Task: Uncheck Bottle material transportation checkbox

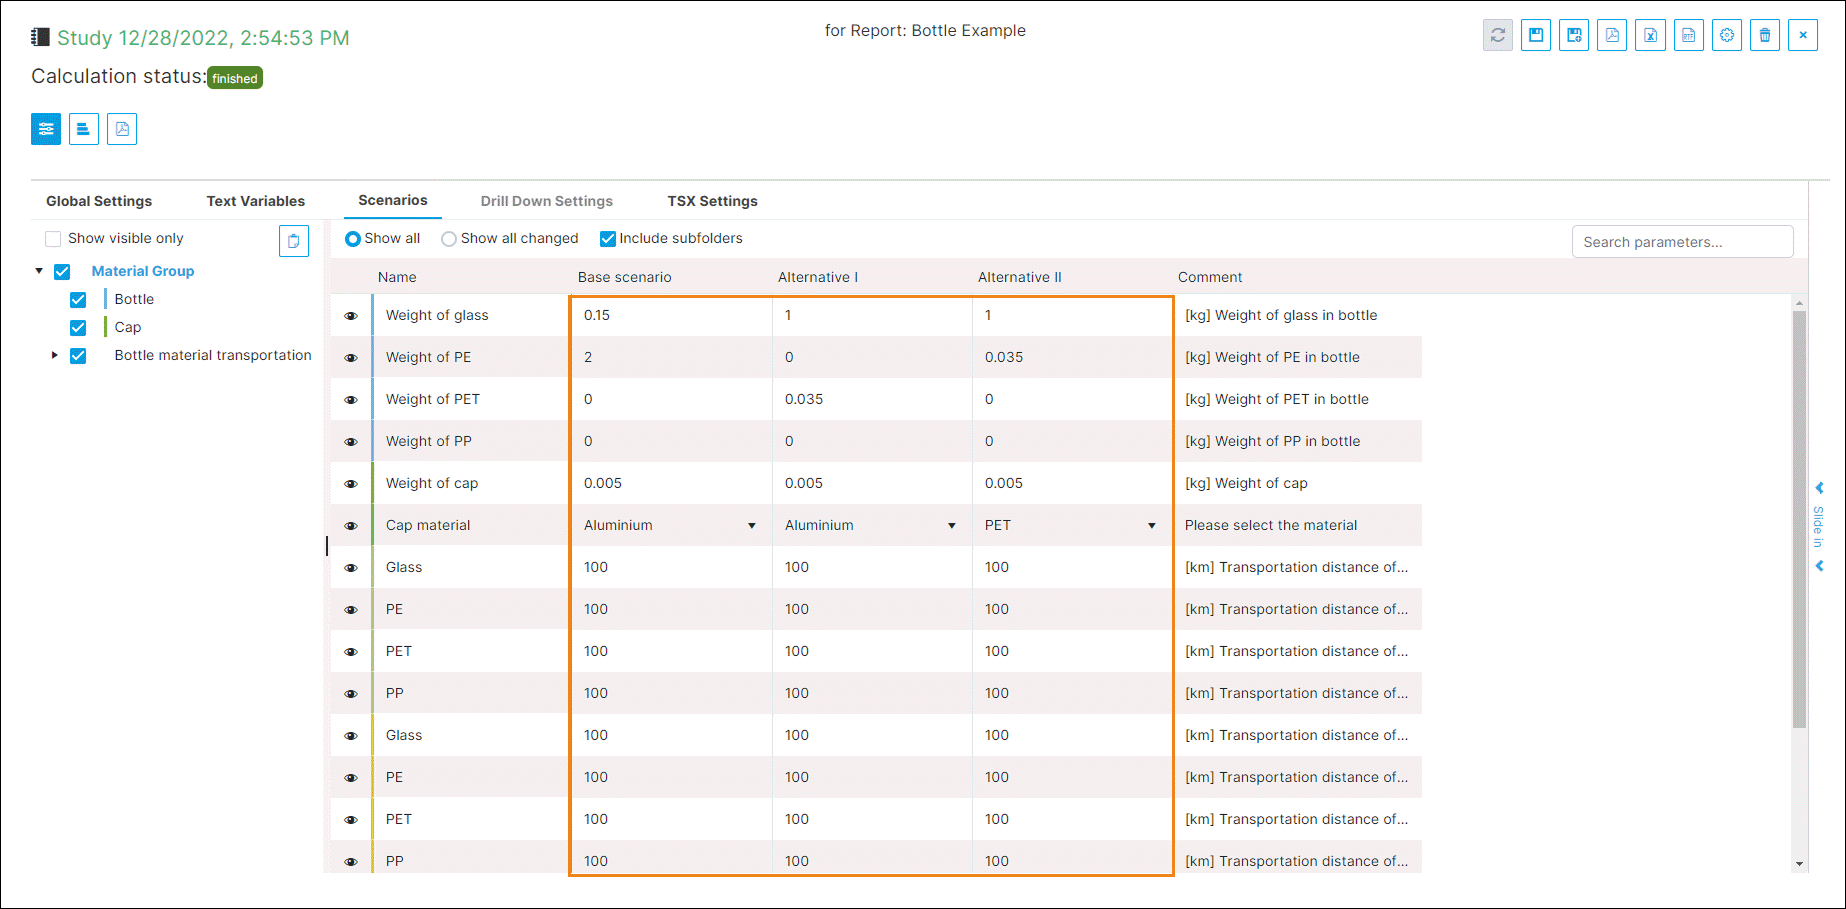Action: click(78, 356)
